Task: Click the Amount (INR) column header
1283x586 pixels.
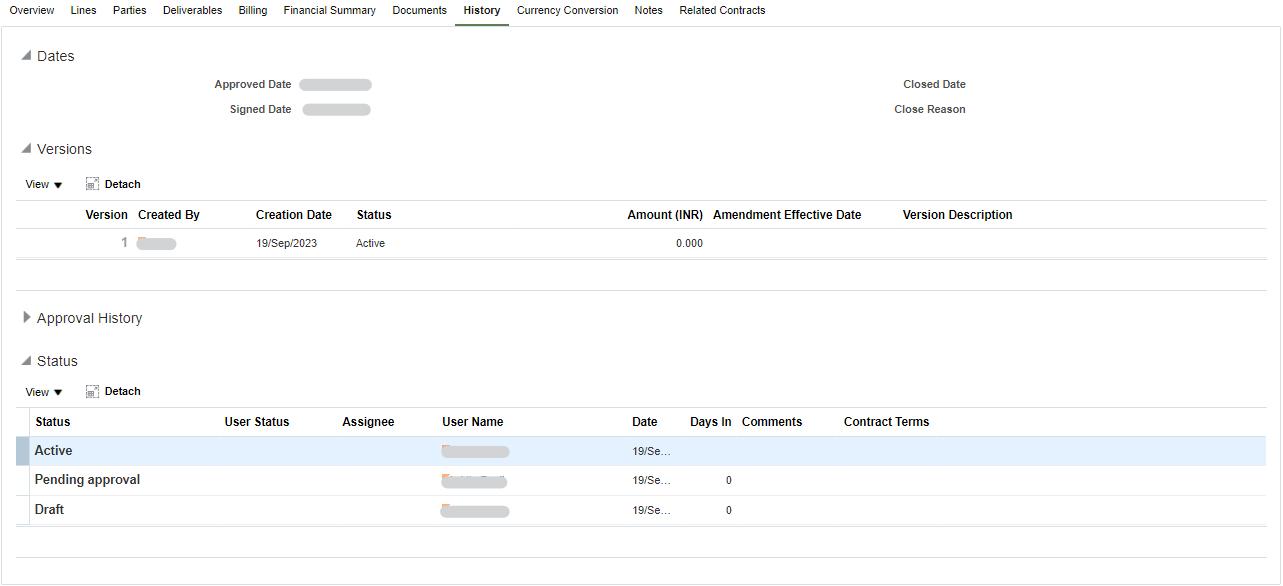Action: 664,214
